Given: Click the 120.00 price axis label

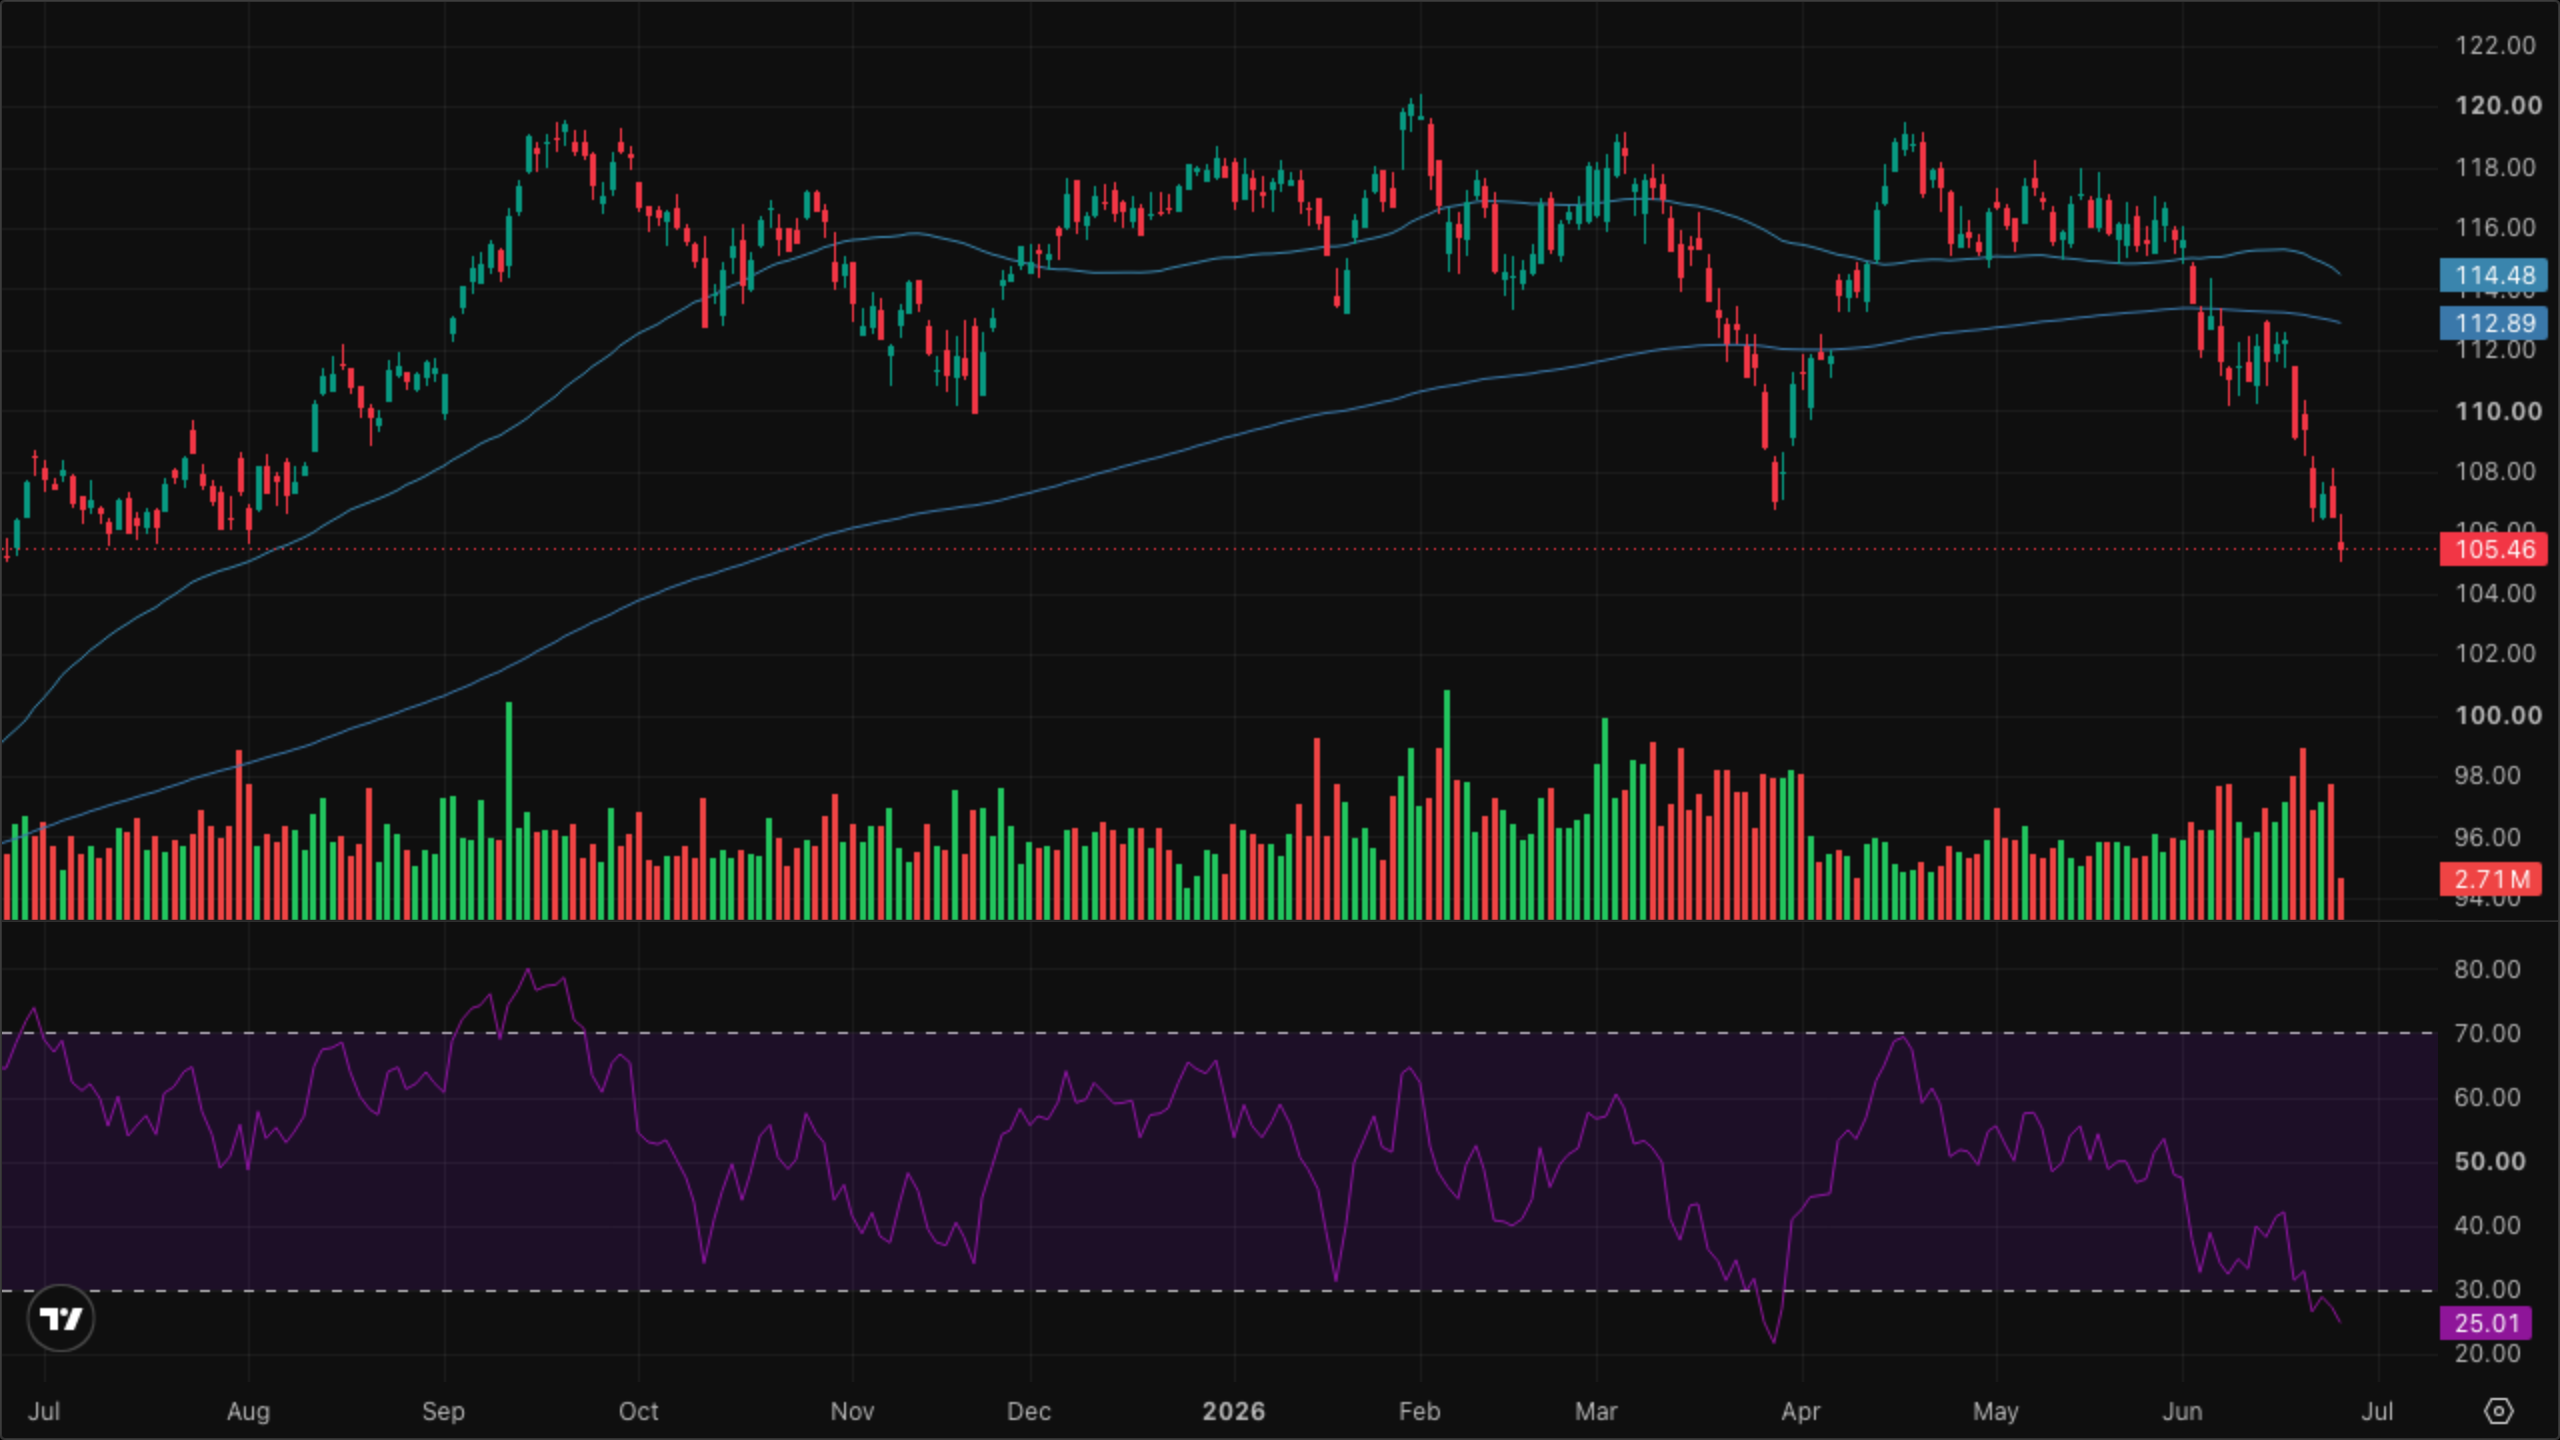Looking at the screenshot, I should click(x=2498, y=106).
